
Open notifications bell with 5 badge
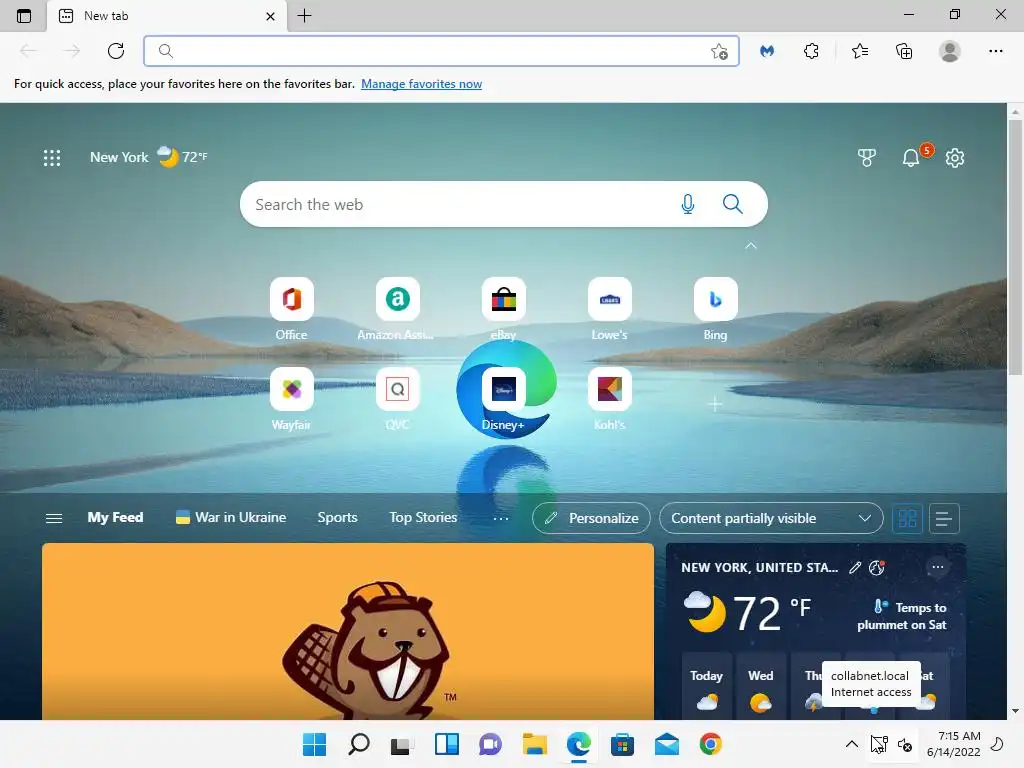pos(912,157)
